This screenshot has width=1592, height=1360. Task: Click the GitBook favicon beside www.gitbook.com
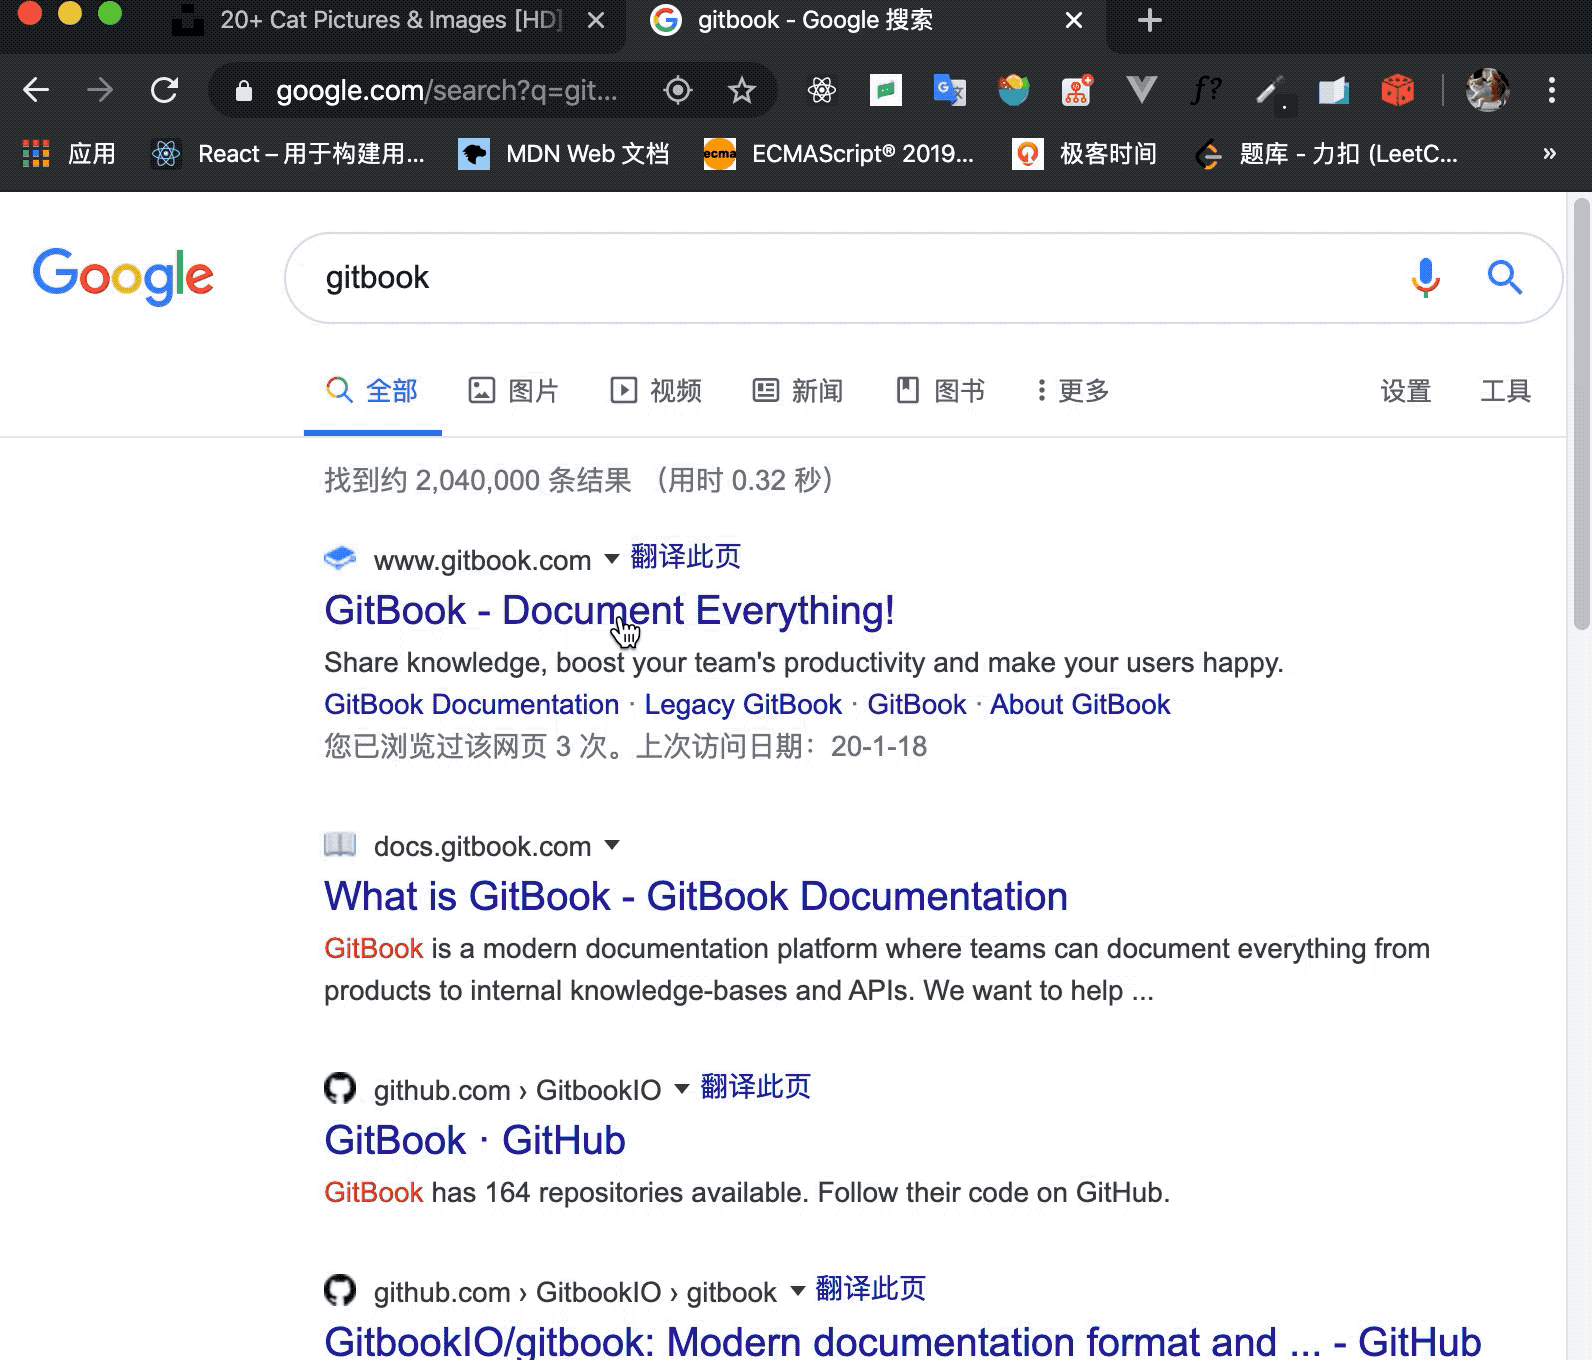[x=340, y=558]
